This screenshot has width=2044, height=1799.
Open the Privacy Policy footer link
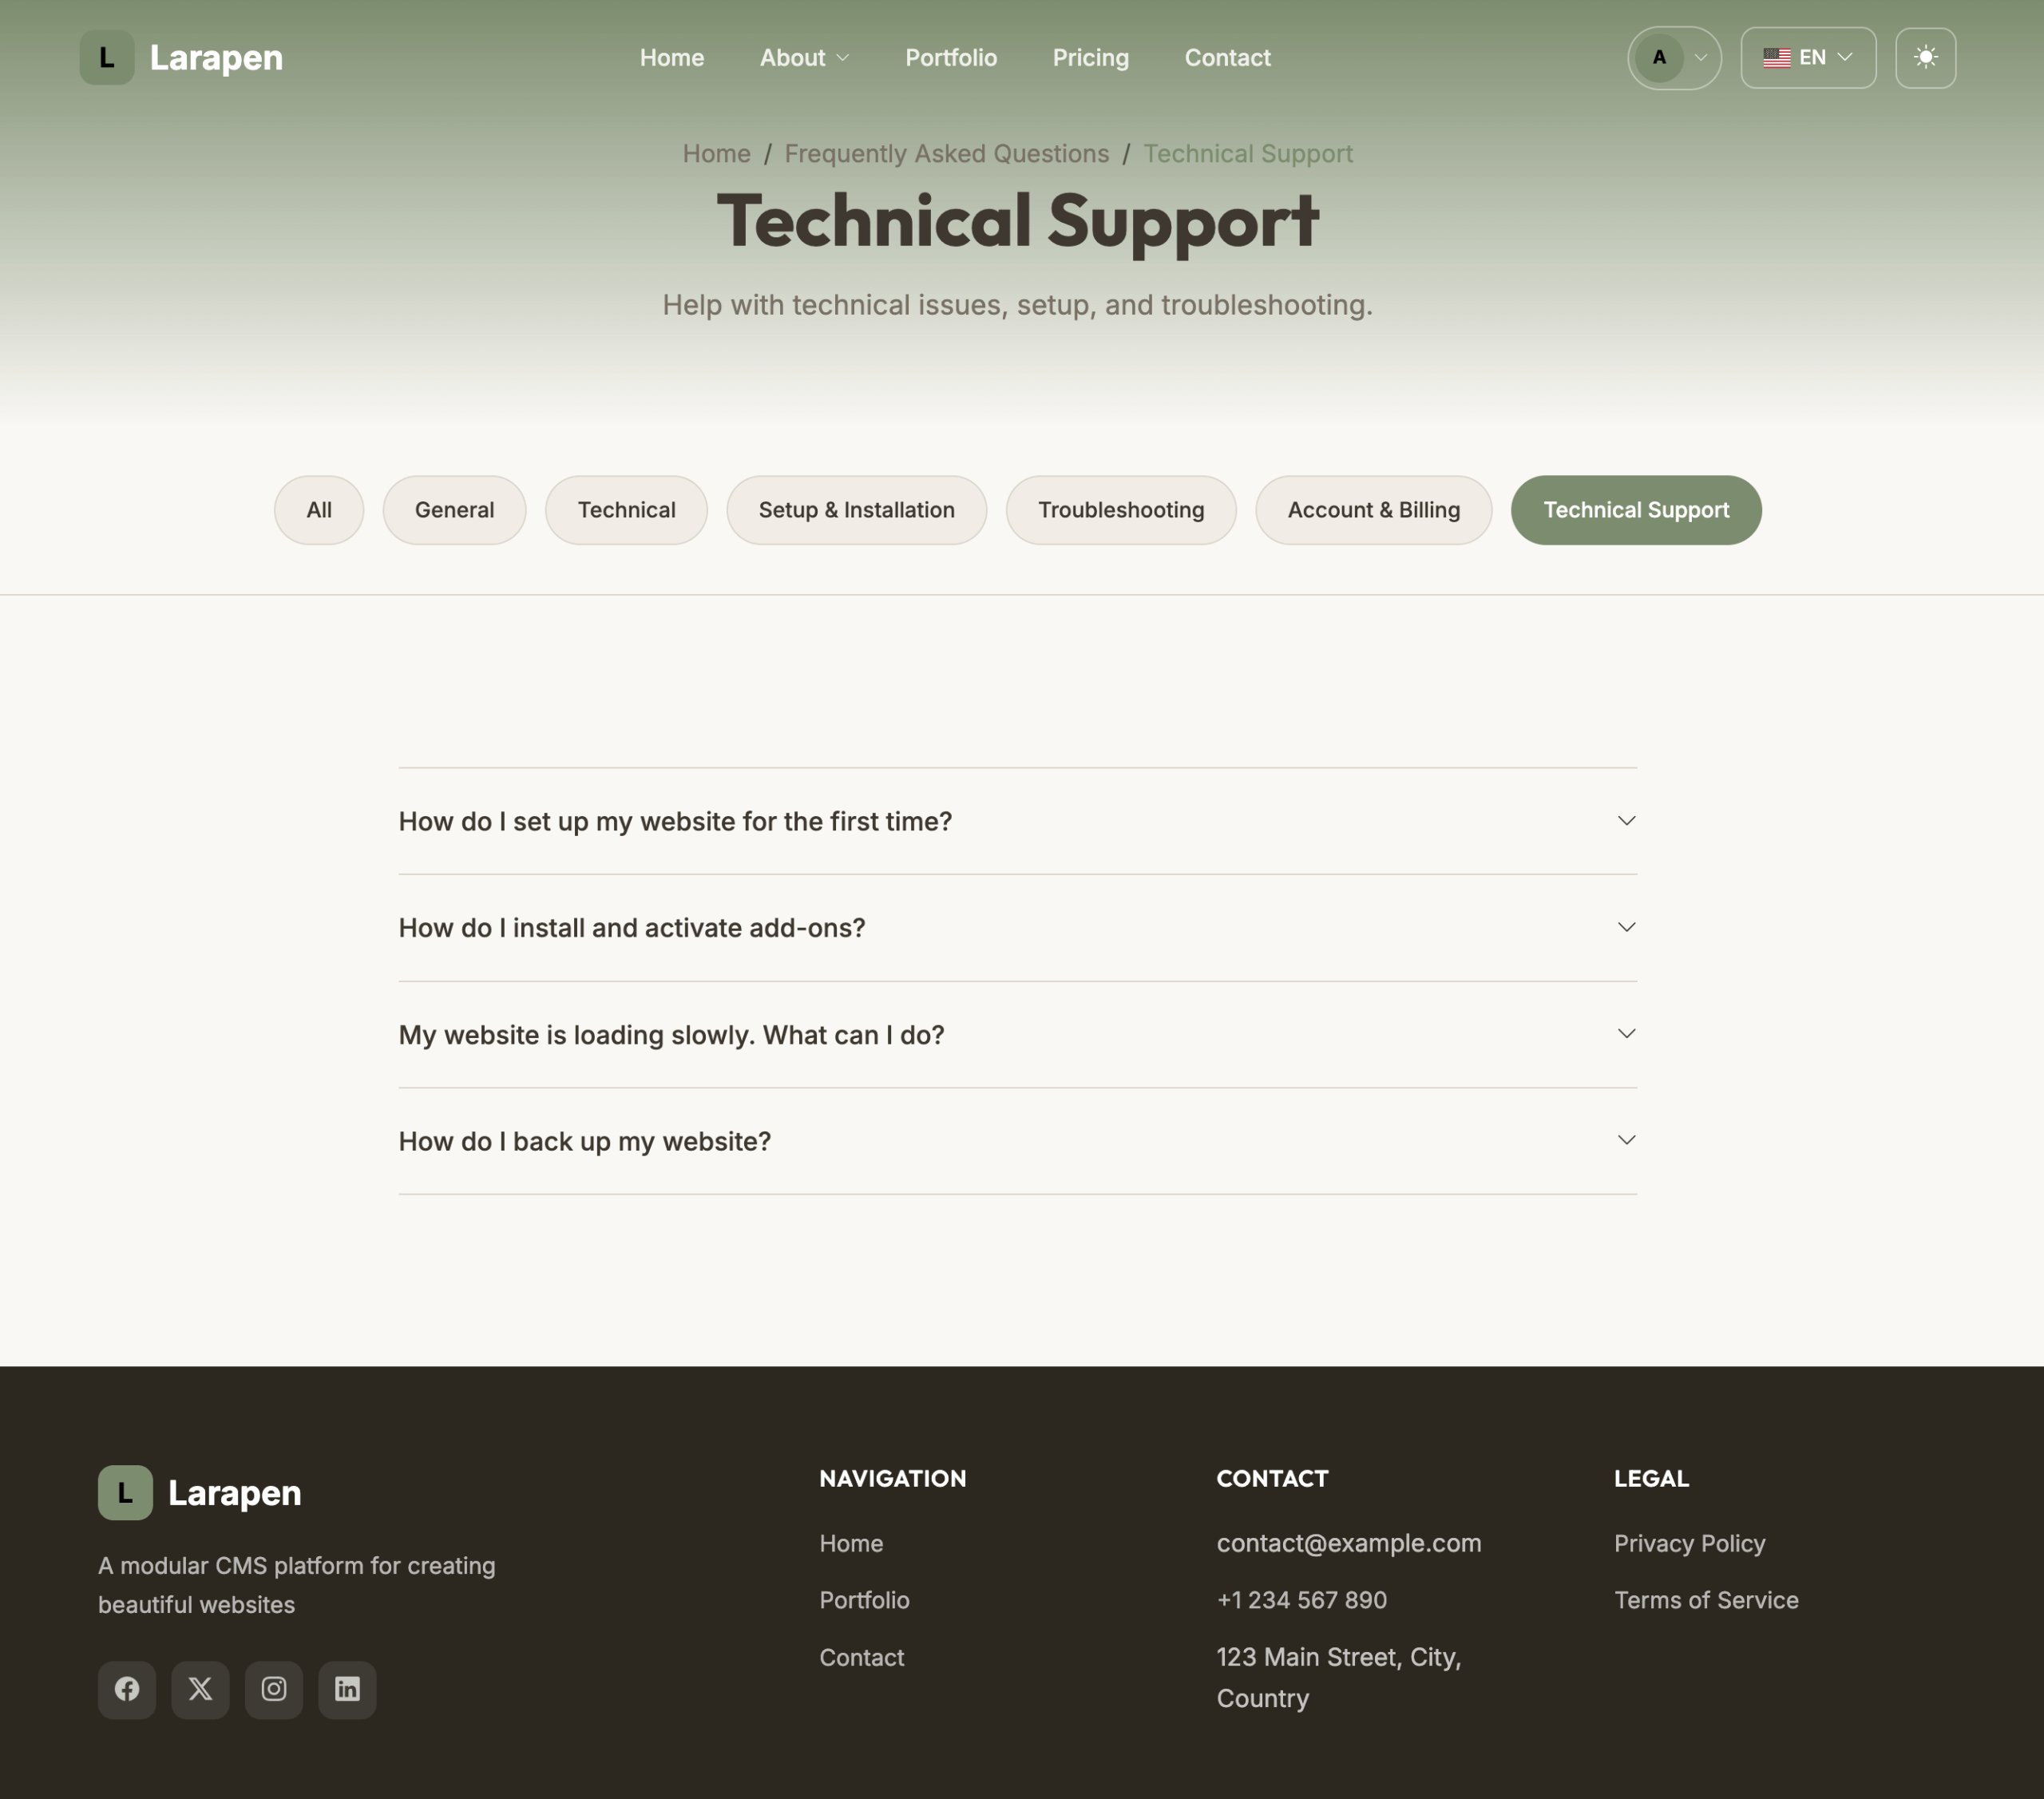click(x=1689, y=1543)
